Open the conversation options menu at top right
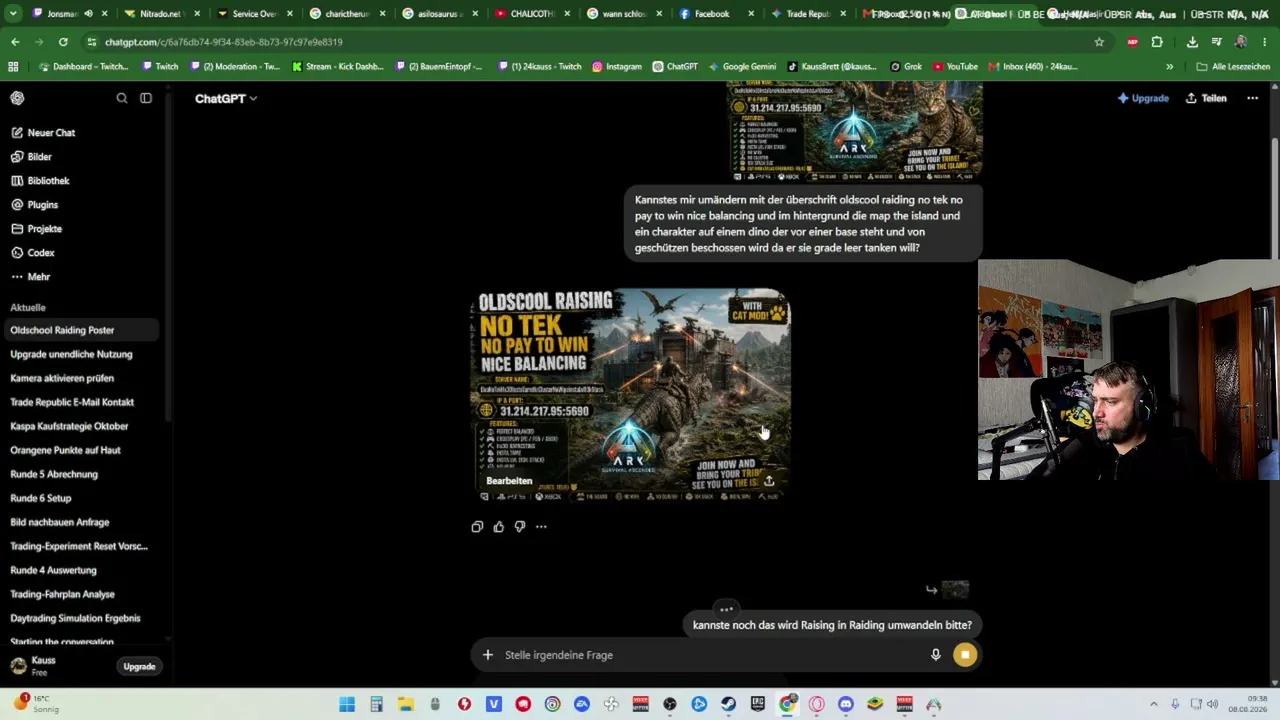This screenshot has height=720, width=1280. coord(1252,98)
